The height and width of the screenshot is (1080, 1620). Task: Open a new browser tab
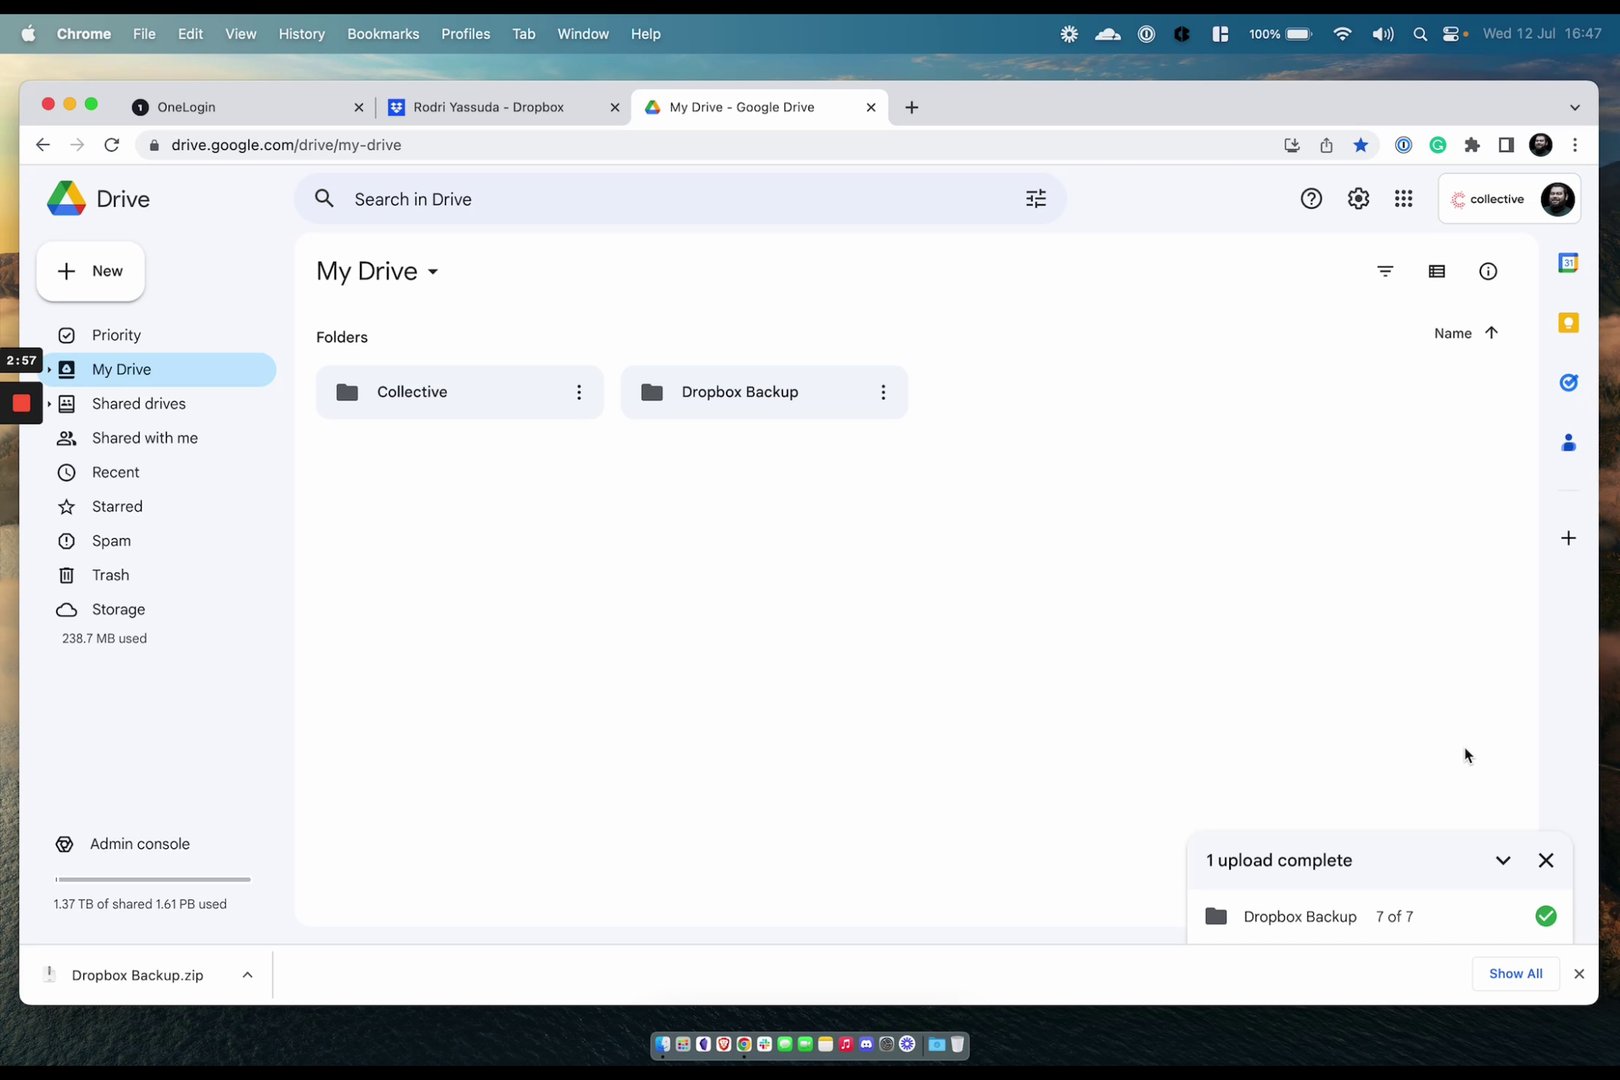[911, 107]
